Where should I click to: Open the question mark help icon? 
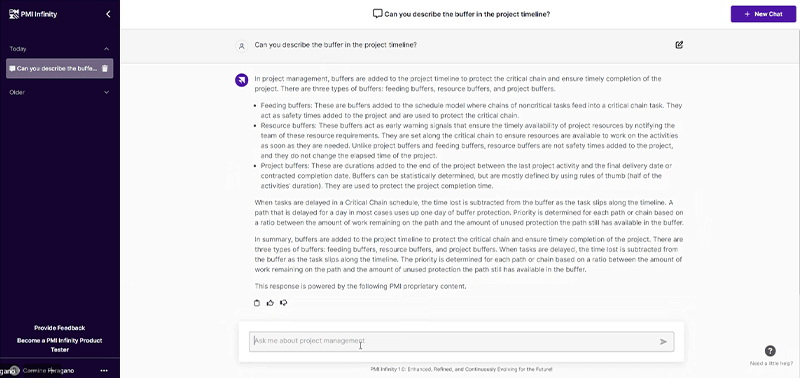pyautogui.click(x=770, y=351)
